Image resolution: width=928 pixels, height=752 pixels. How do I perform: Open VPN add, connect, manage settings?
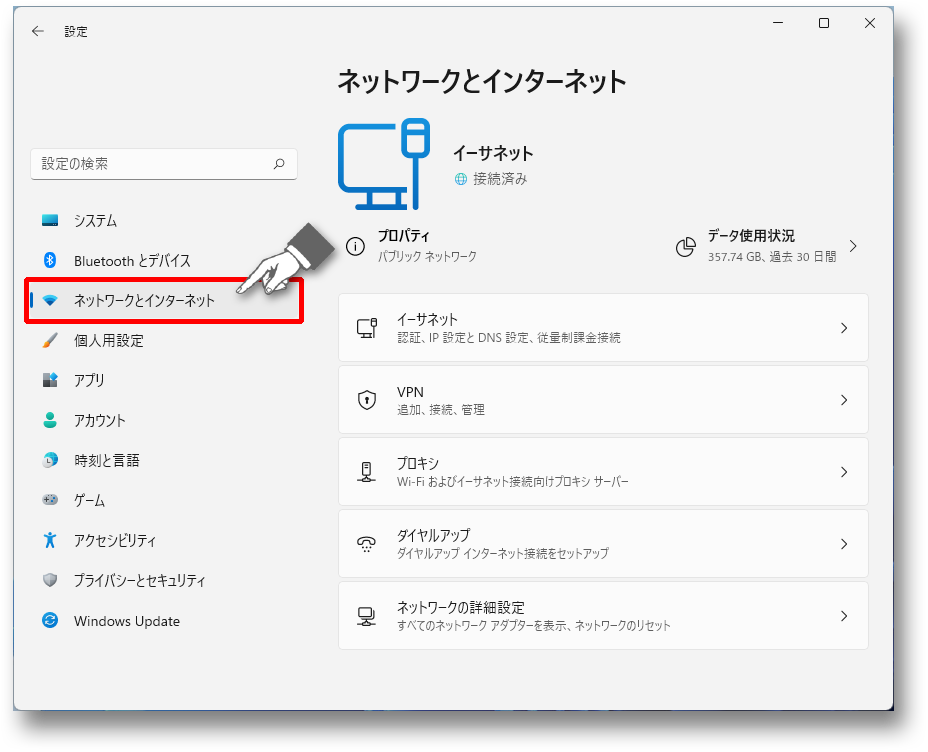pyautogui.click(x=603, y=400)
